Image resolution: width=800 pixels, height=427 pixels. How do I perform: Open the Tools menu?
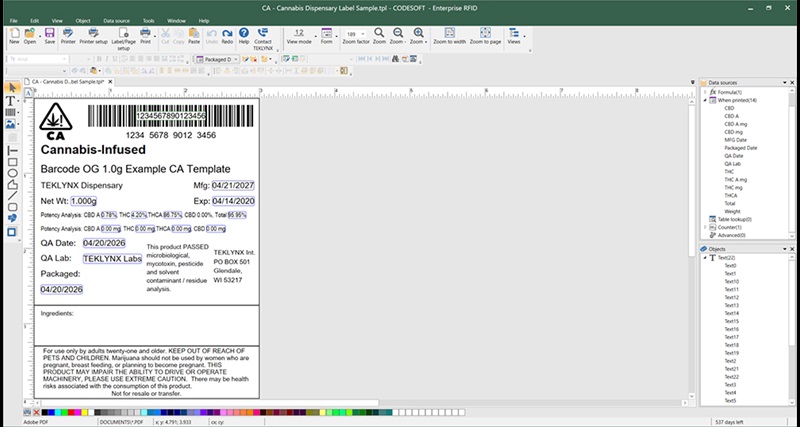click(x=148, y=21)
